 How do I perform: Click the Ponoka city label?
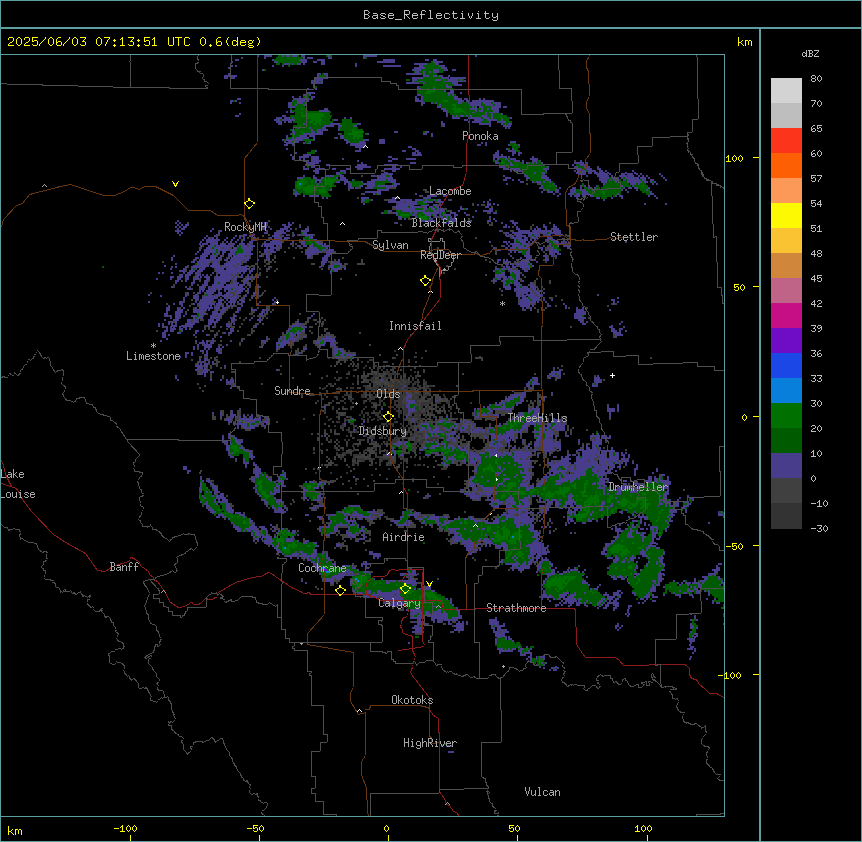(480, 136)
